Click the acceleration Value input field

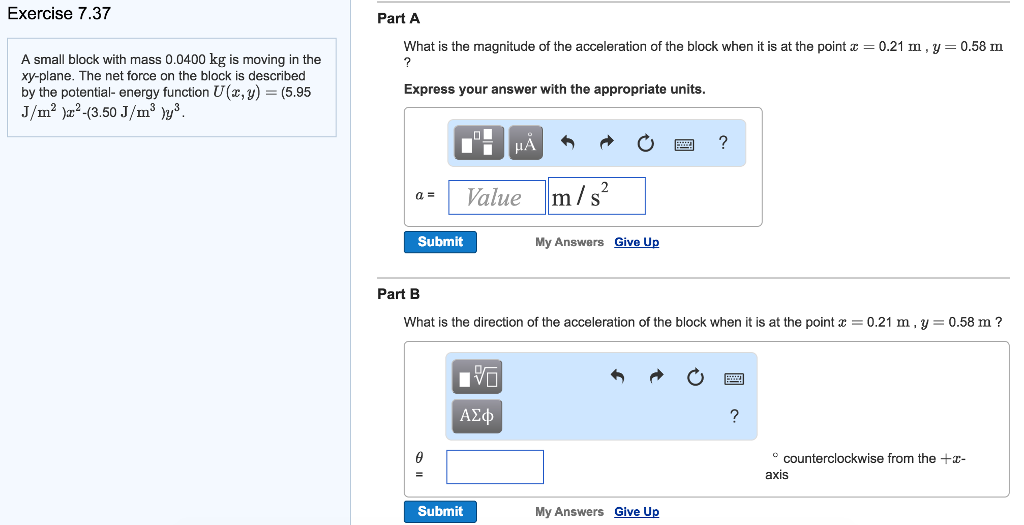(496, 197)
